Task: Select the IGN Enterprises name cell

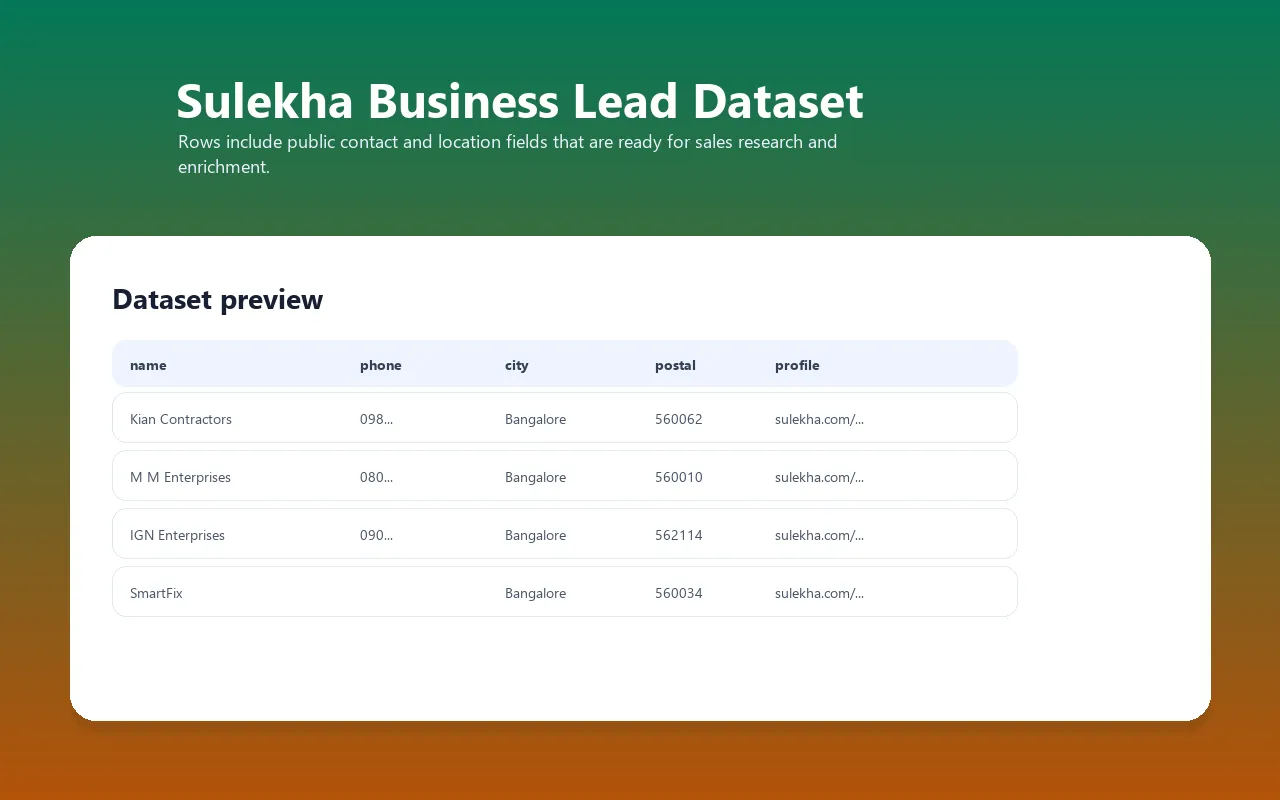Action: point(177,535)
